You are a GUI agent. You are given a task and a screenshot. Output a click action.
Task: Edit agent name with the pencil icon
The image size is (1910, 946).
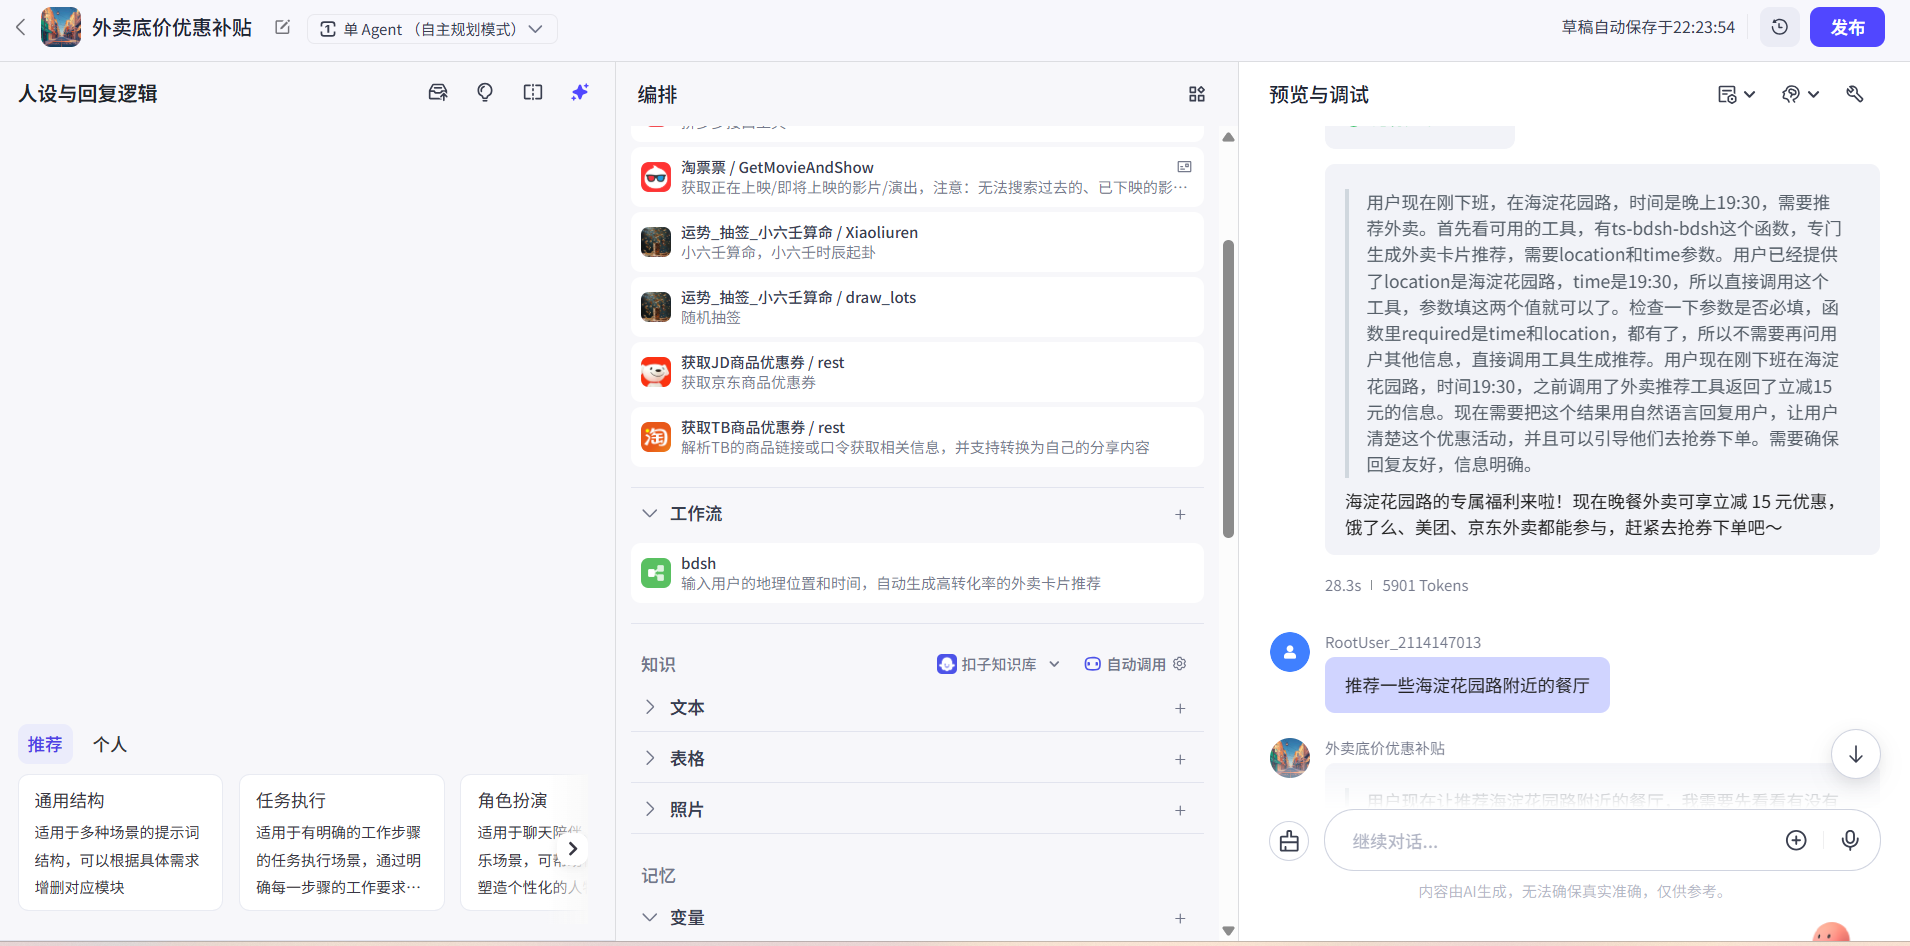tap(282, 27)
